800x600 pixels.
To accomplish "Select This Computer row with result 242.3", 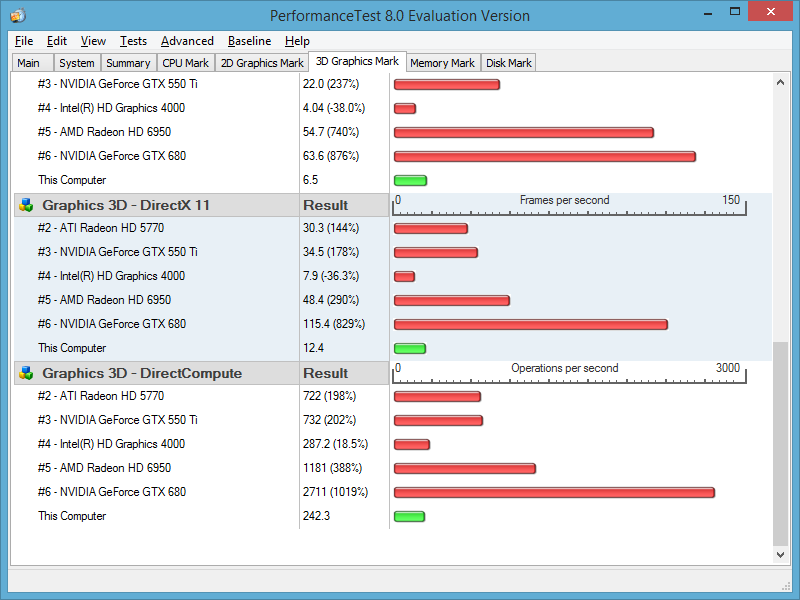I will coord(393,516).
